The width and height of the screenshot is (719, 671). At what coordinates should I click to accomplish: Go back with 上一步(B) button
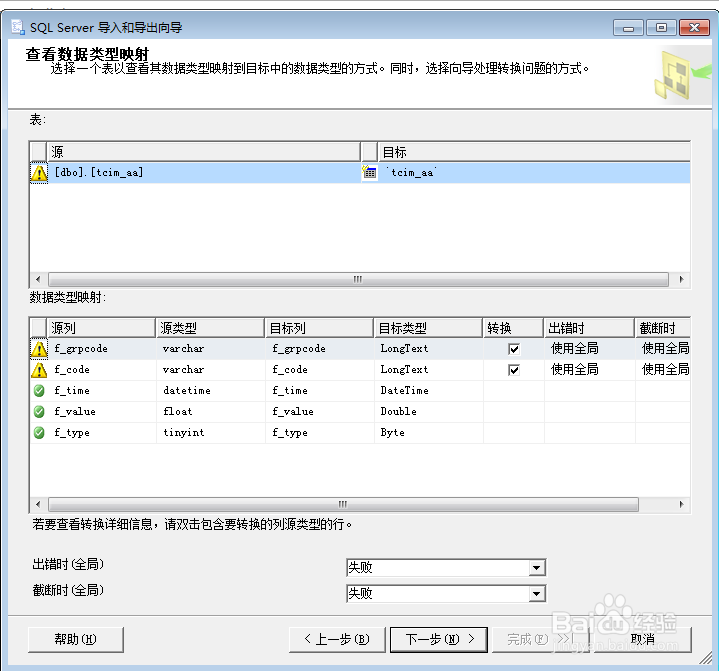pos(337,639)
